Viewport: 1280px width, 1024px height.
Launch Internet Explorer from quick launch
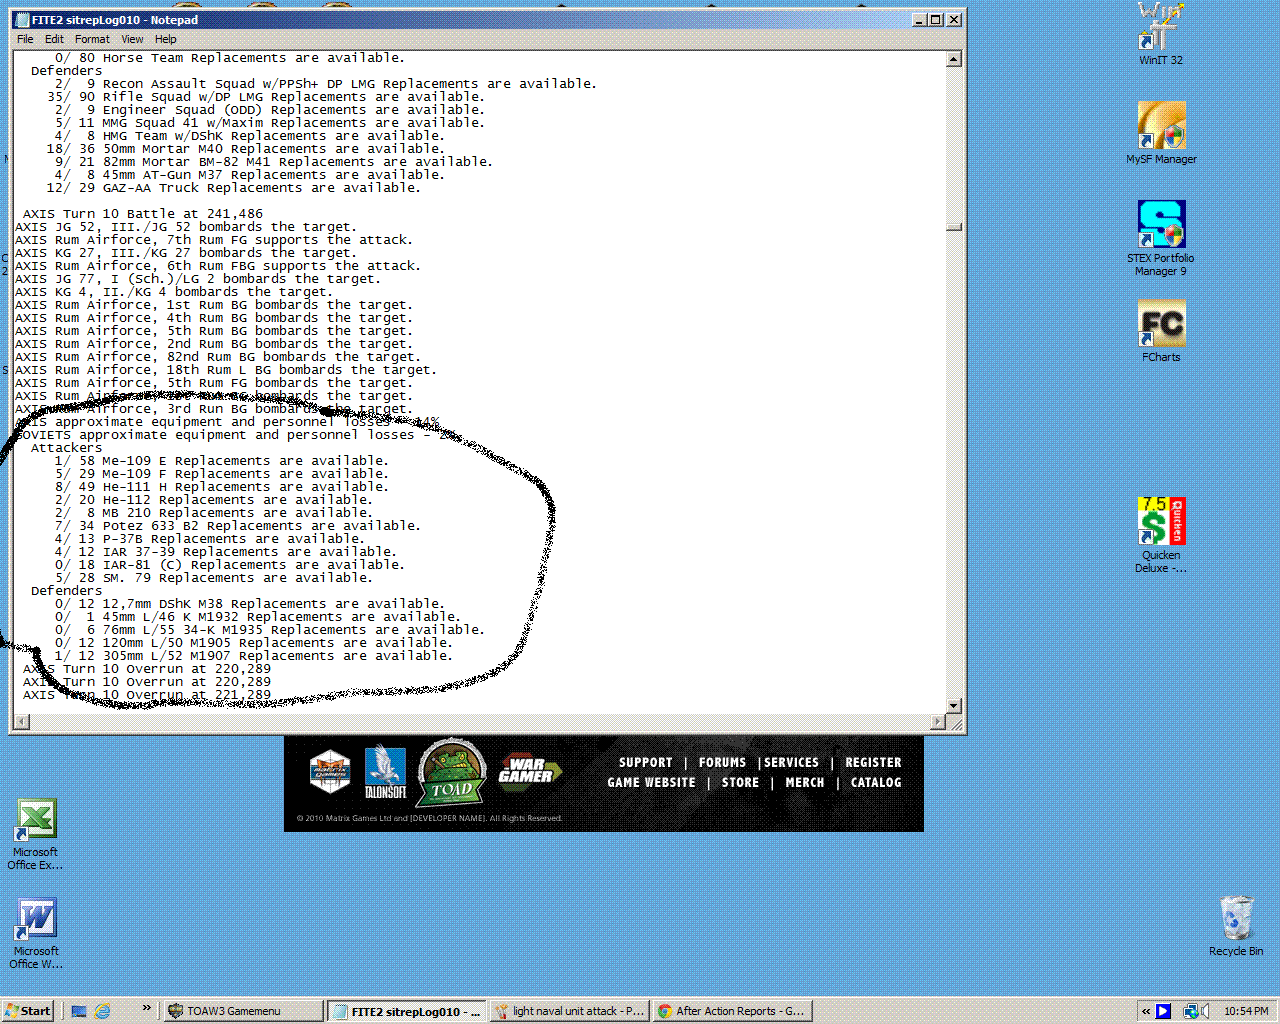(x=102, y=1011)
